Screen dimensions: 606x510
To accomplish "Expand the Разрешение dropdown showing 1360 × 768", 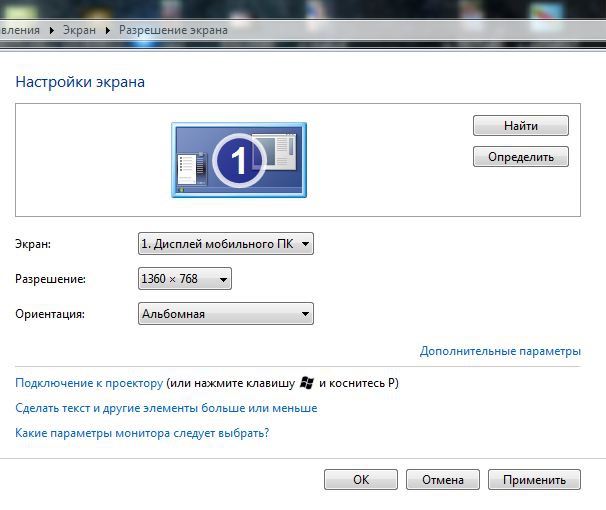I will click(184, 279).
